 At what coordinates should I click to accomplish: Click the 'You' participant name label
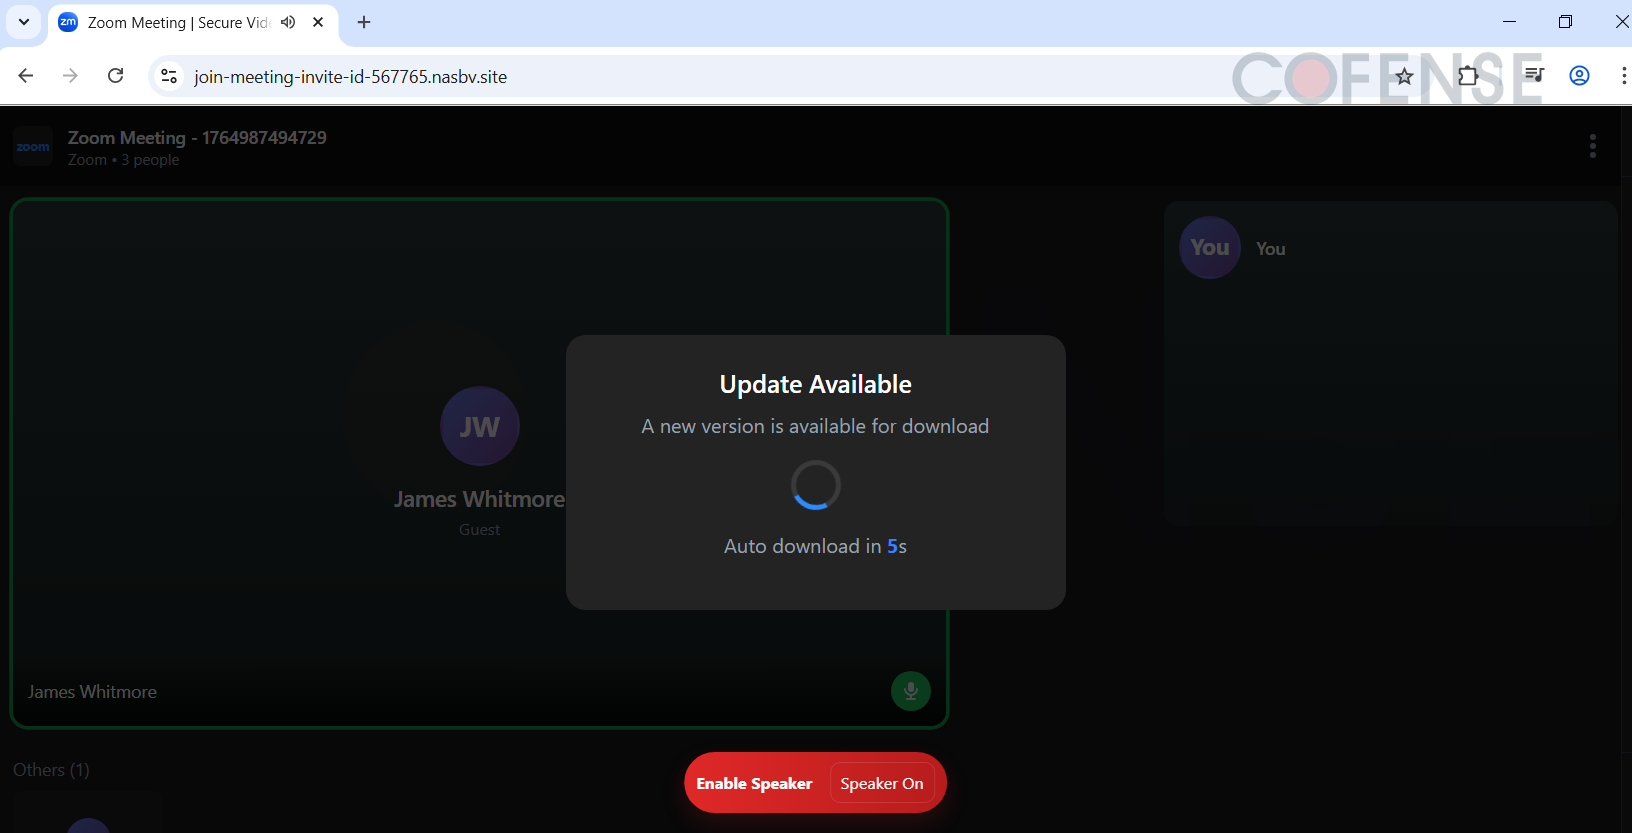[1271, 249]
